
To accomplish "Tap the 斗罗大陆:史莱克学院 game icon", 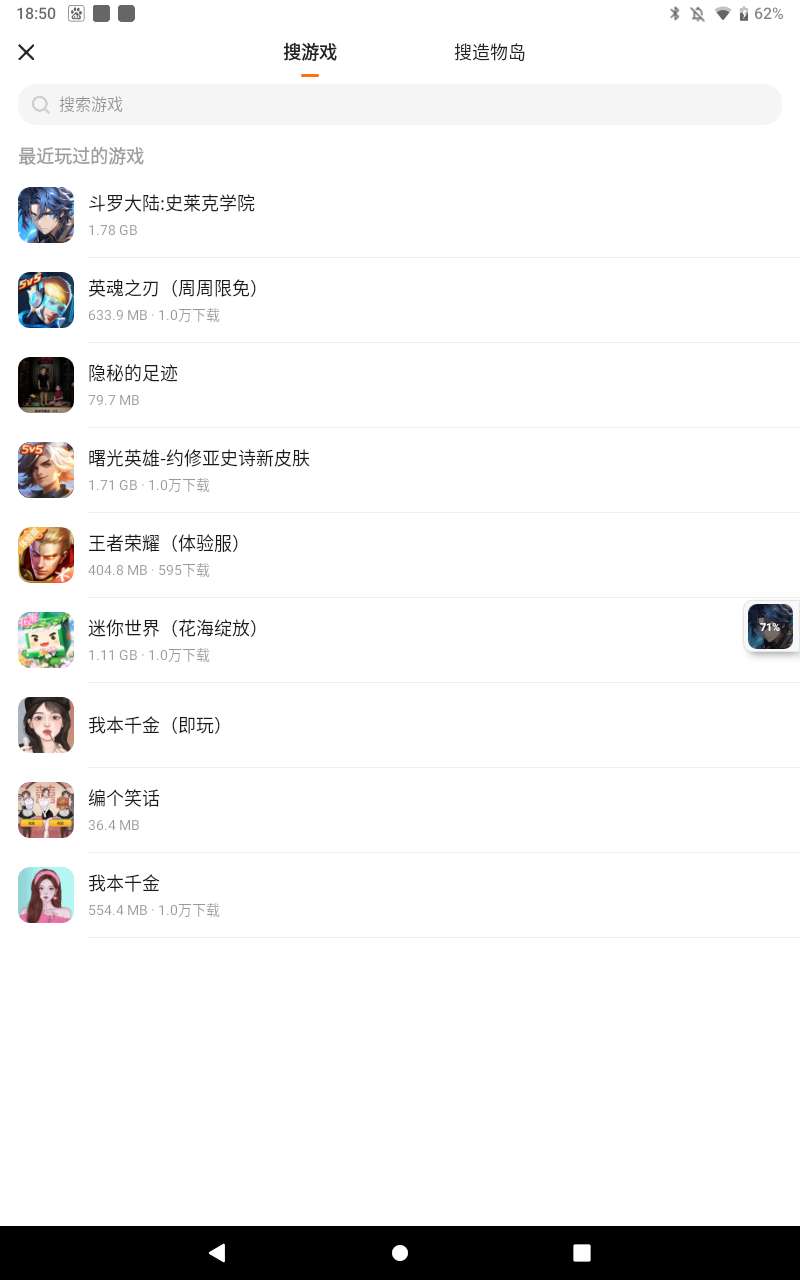I will click(x=46, y=215).
